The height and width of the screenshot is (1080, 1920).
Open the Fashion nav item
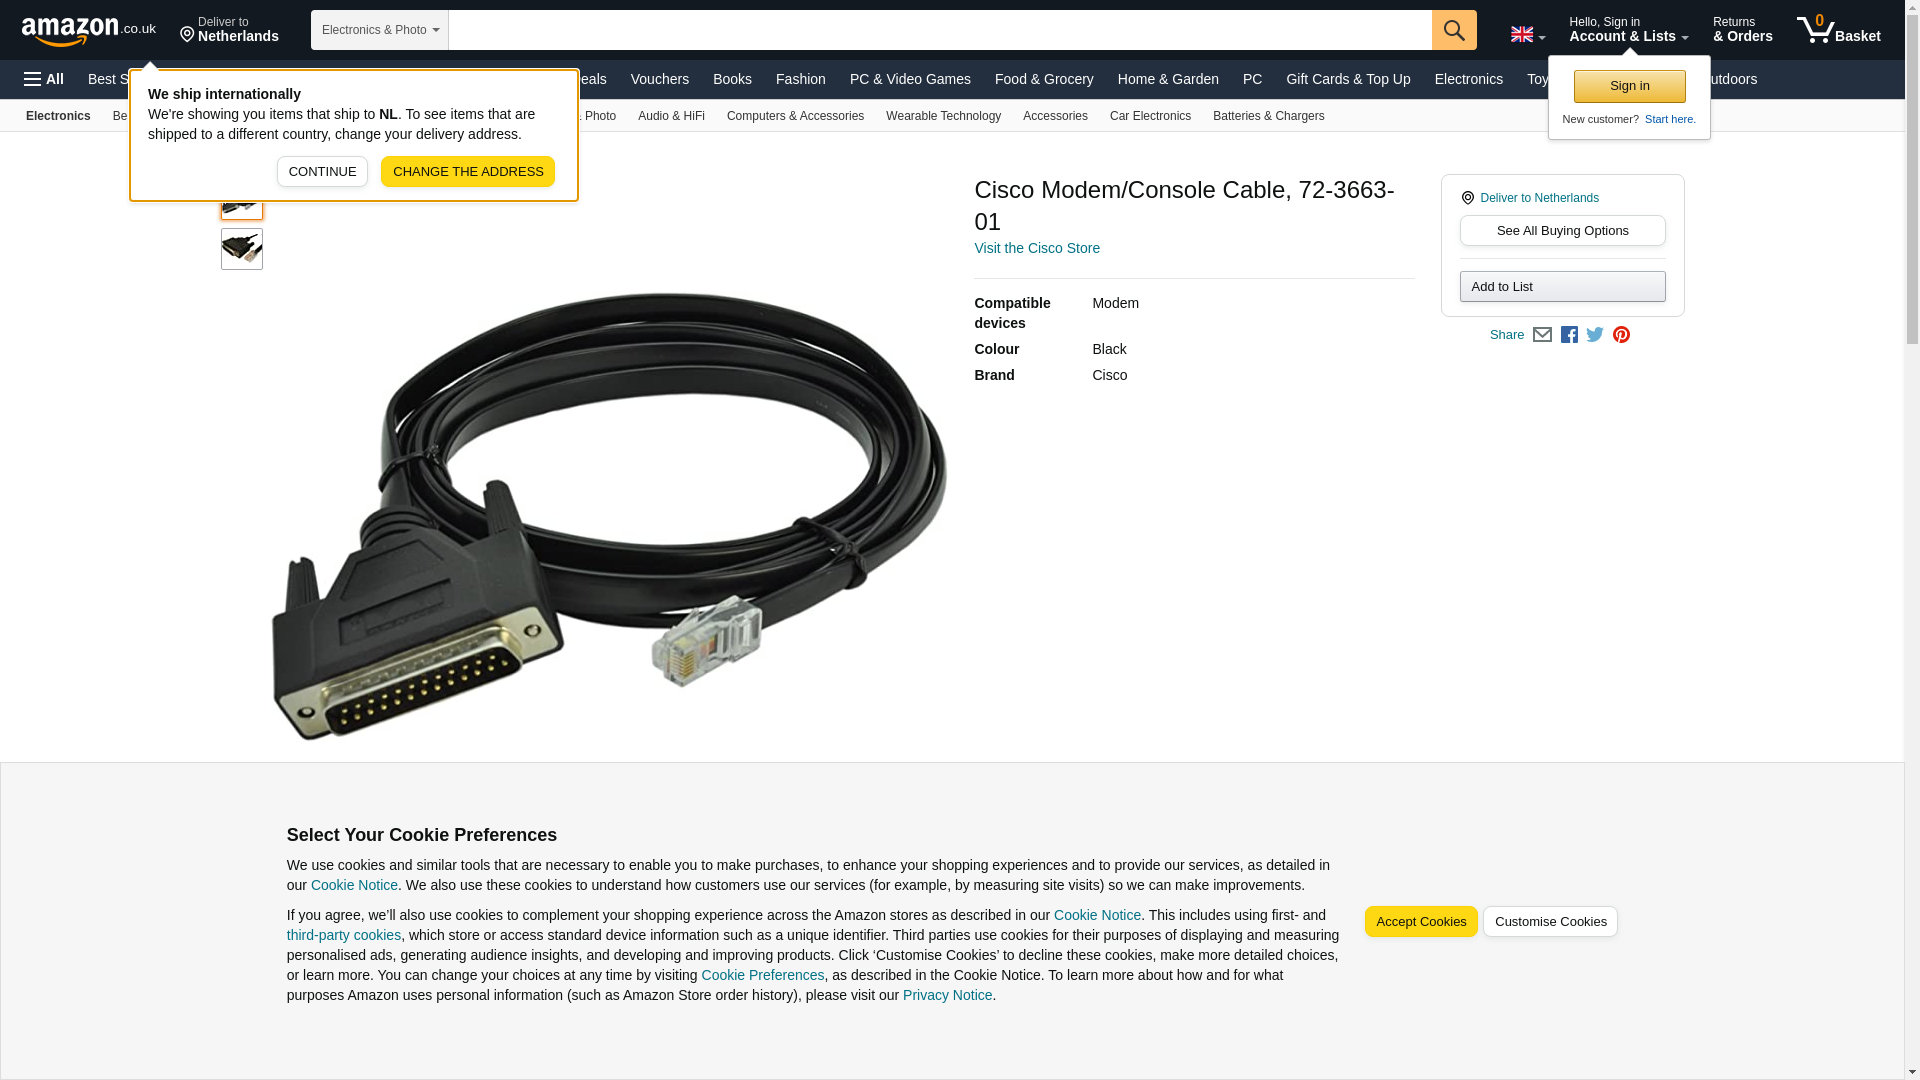(801, 79)
